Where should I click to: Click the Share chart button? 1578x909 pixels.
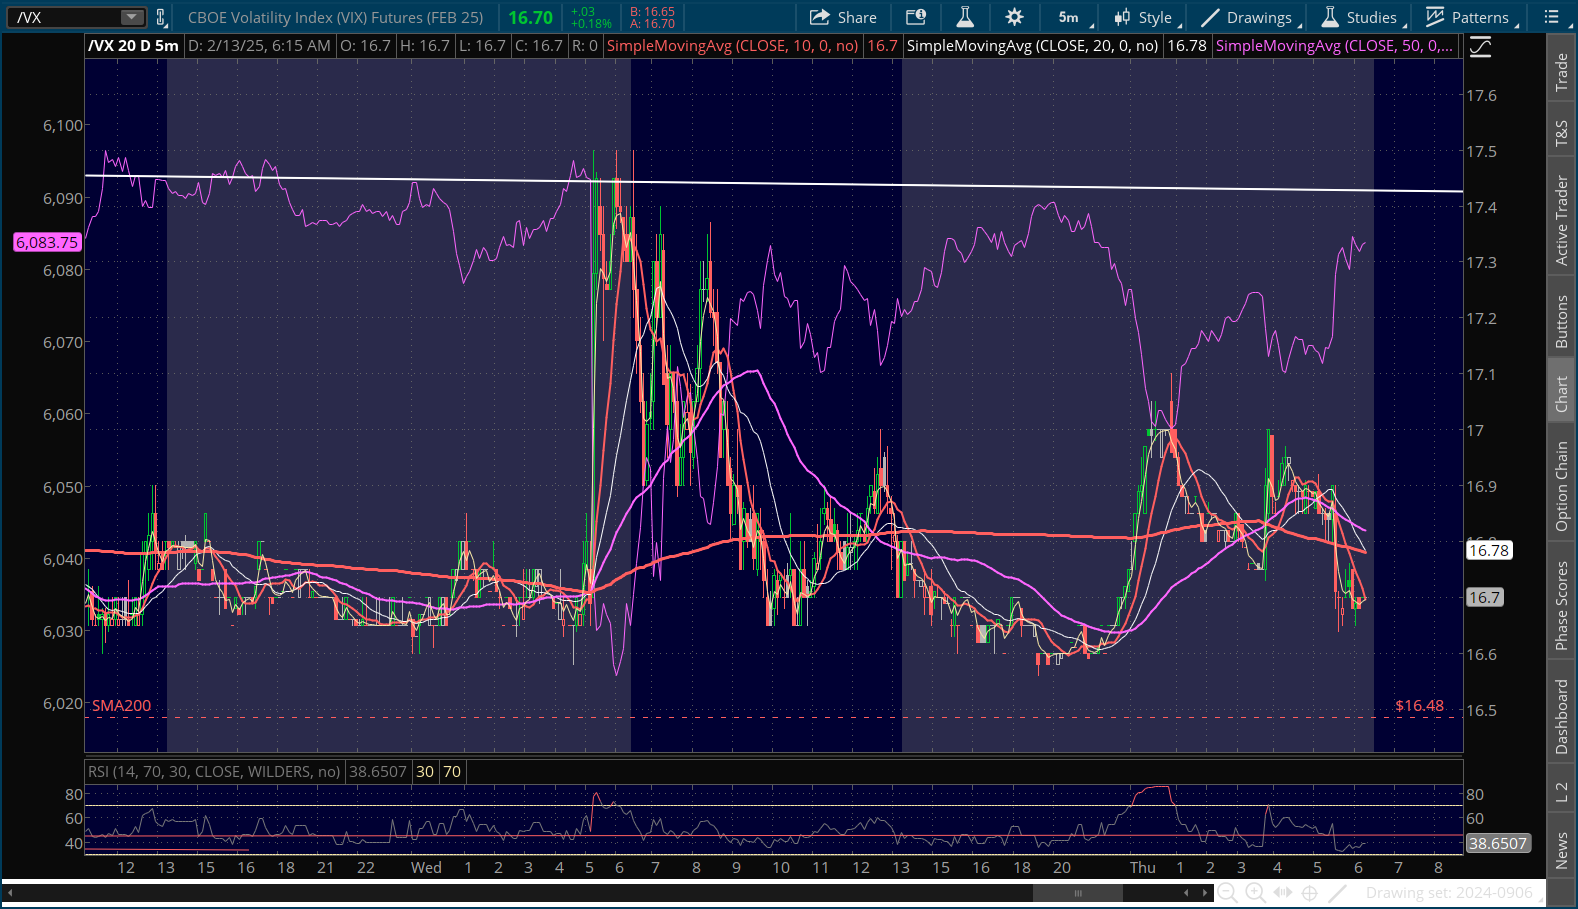coord(843,17)
